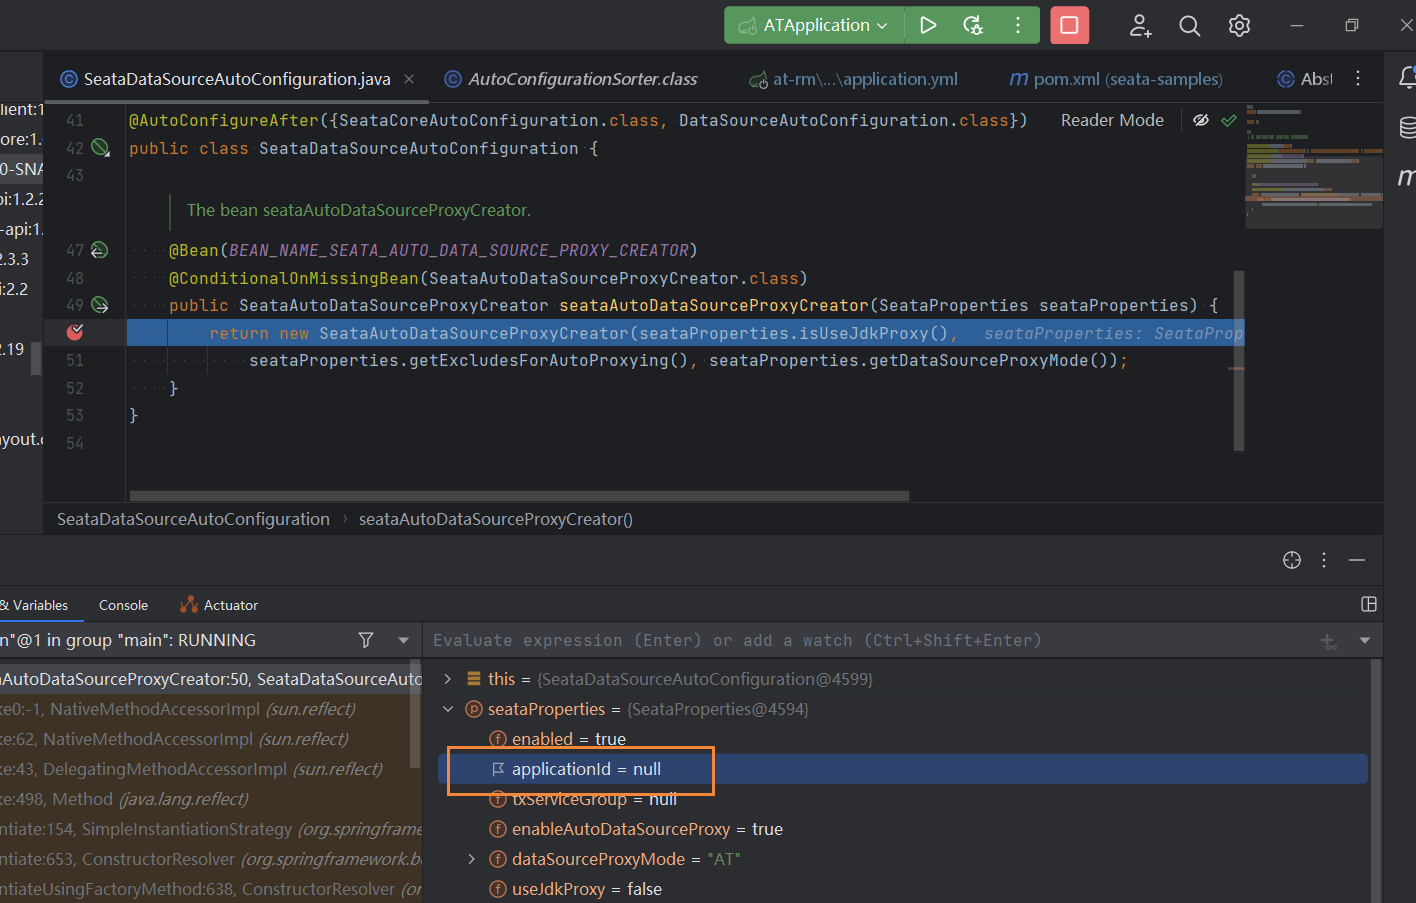Filter frames with the funnel icon
This screenshot has height=903, width=1416.
pos(366,640)
